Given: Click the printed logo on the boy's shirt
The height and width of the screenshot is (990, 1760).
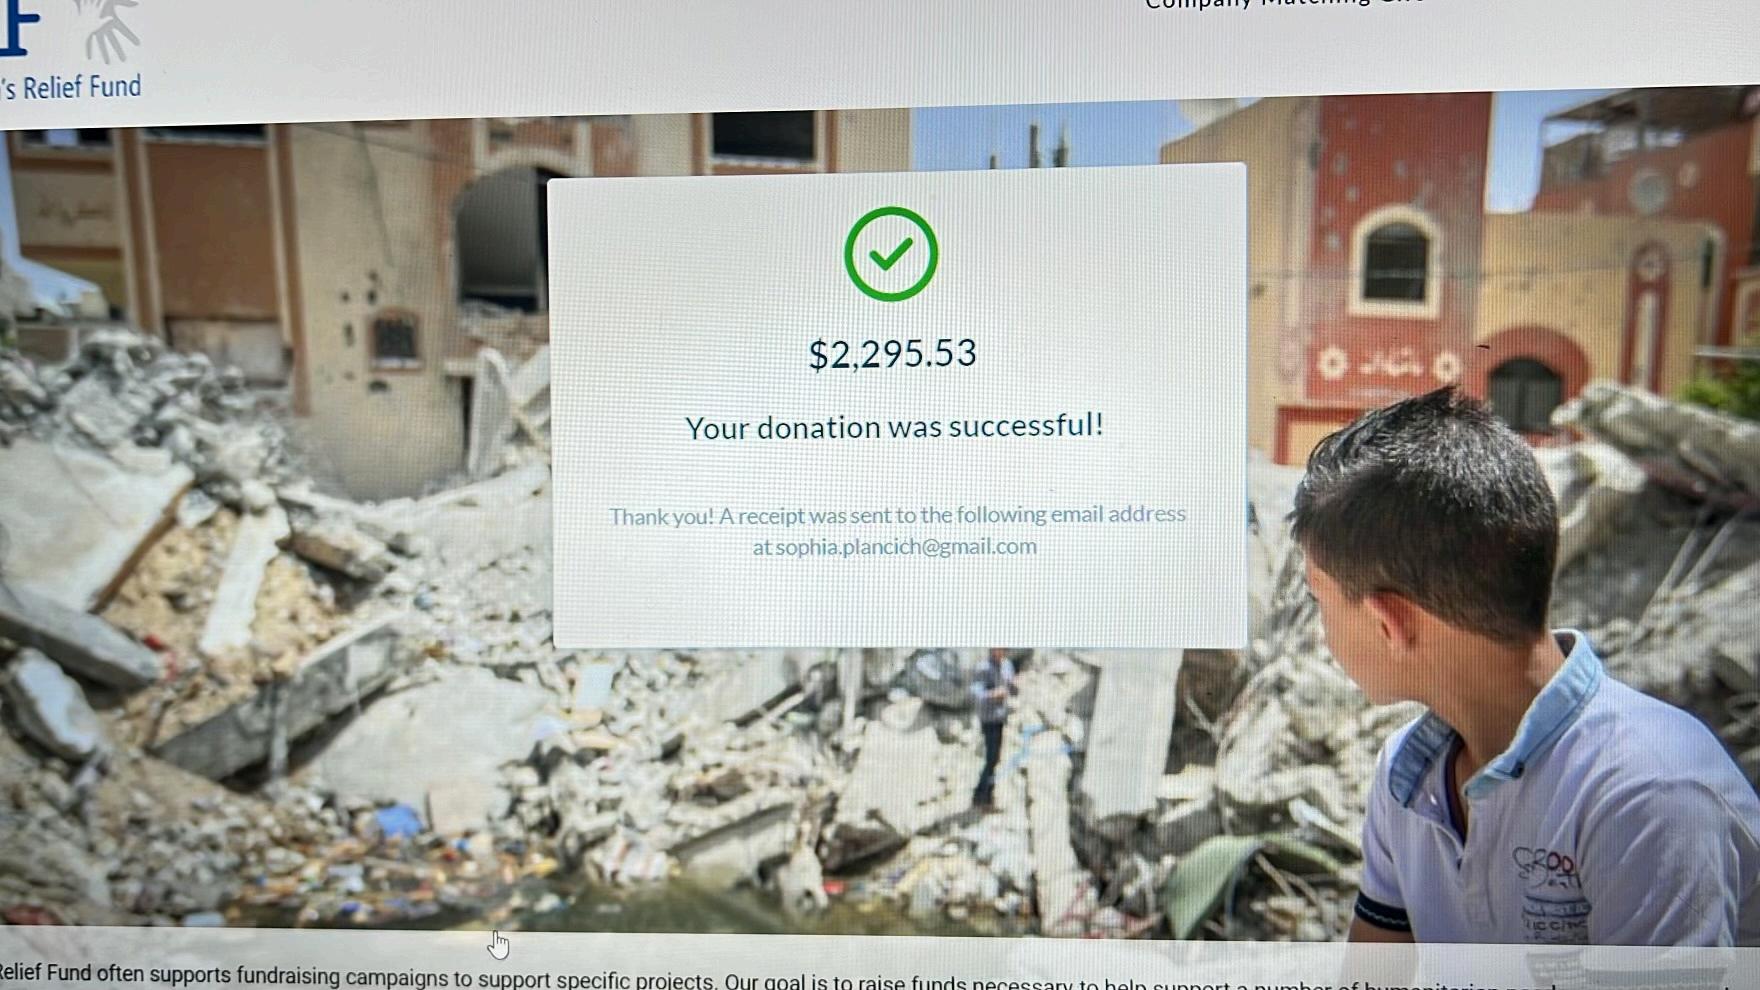Looking at the screenshot, I should click(1548, 890).
